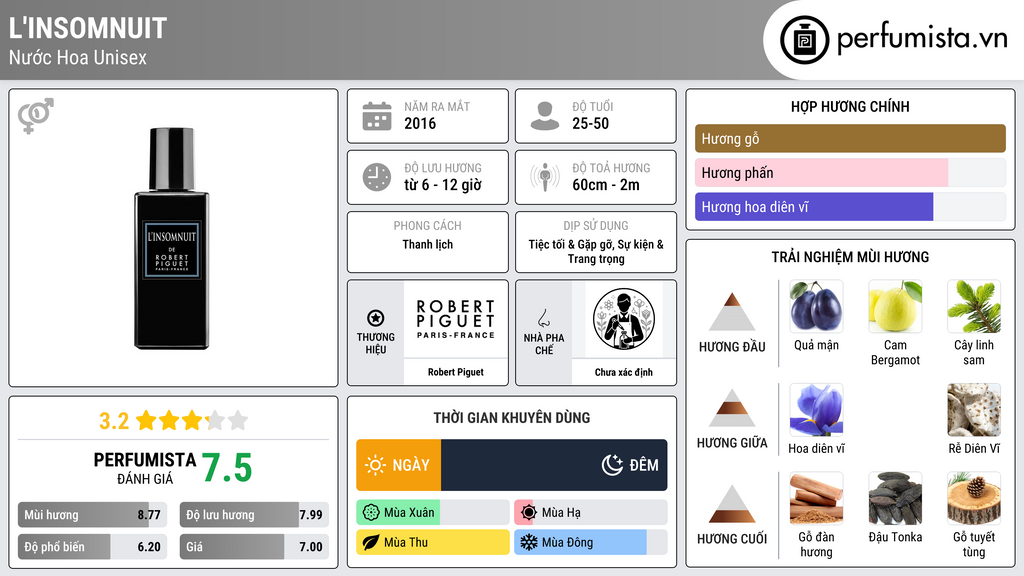Click the flower icon for Mùa Xuân
This screenshot has height=576, width=1024.
coord(371,513)
